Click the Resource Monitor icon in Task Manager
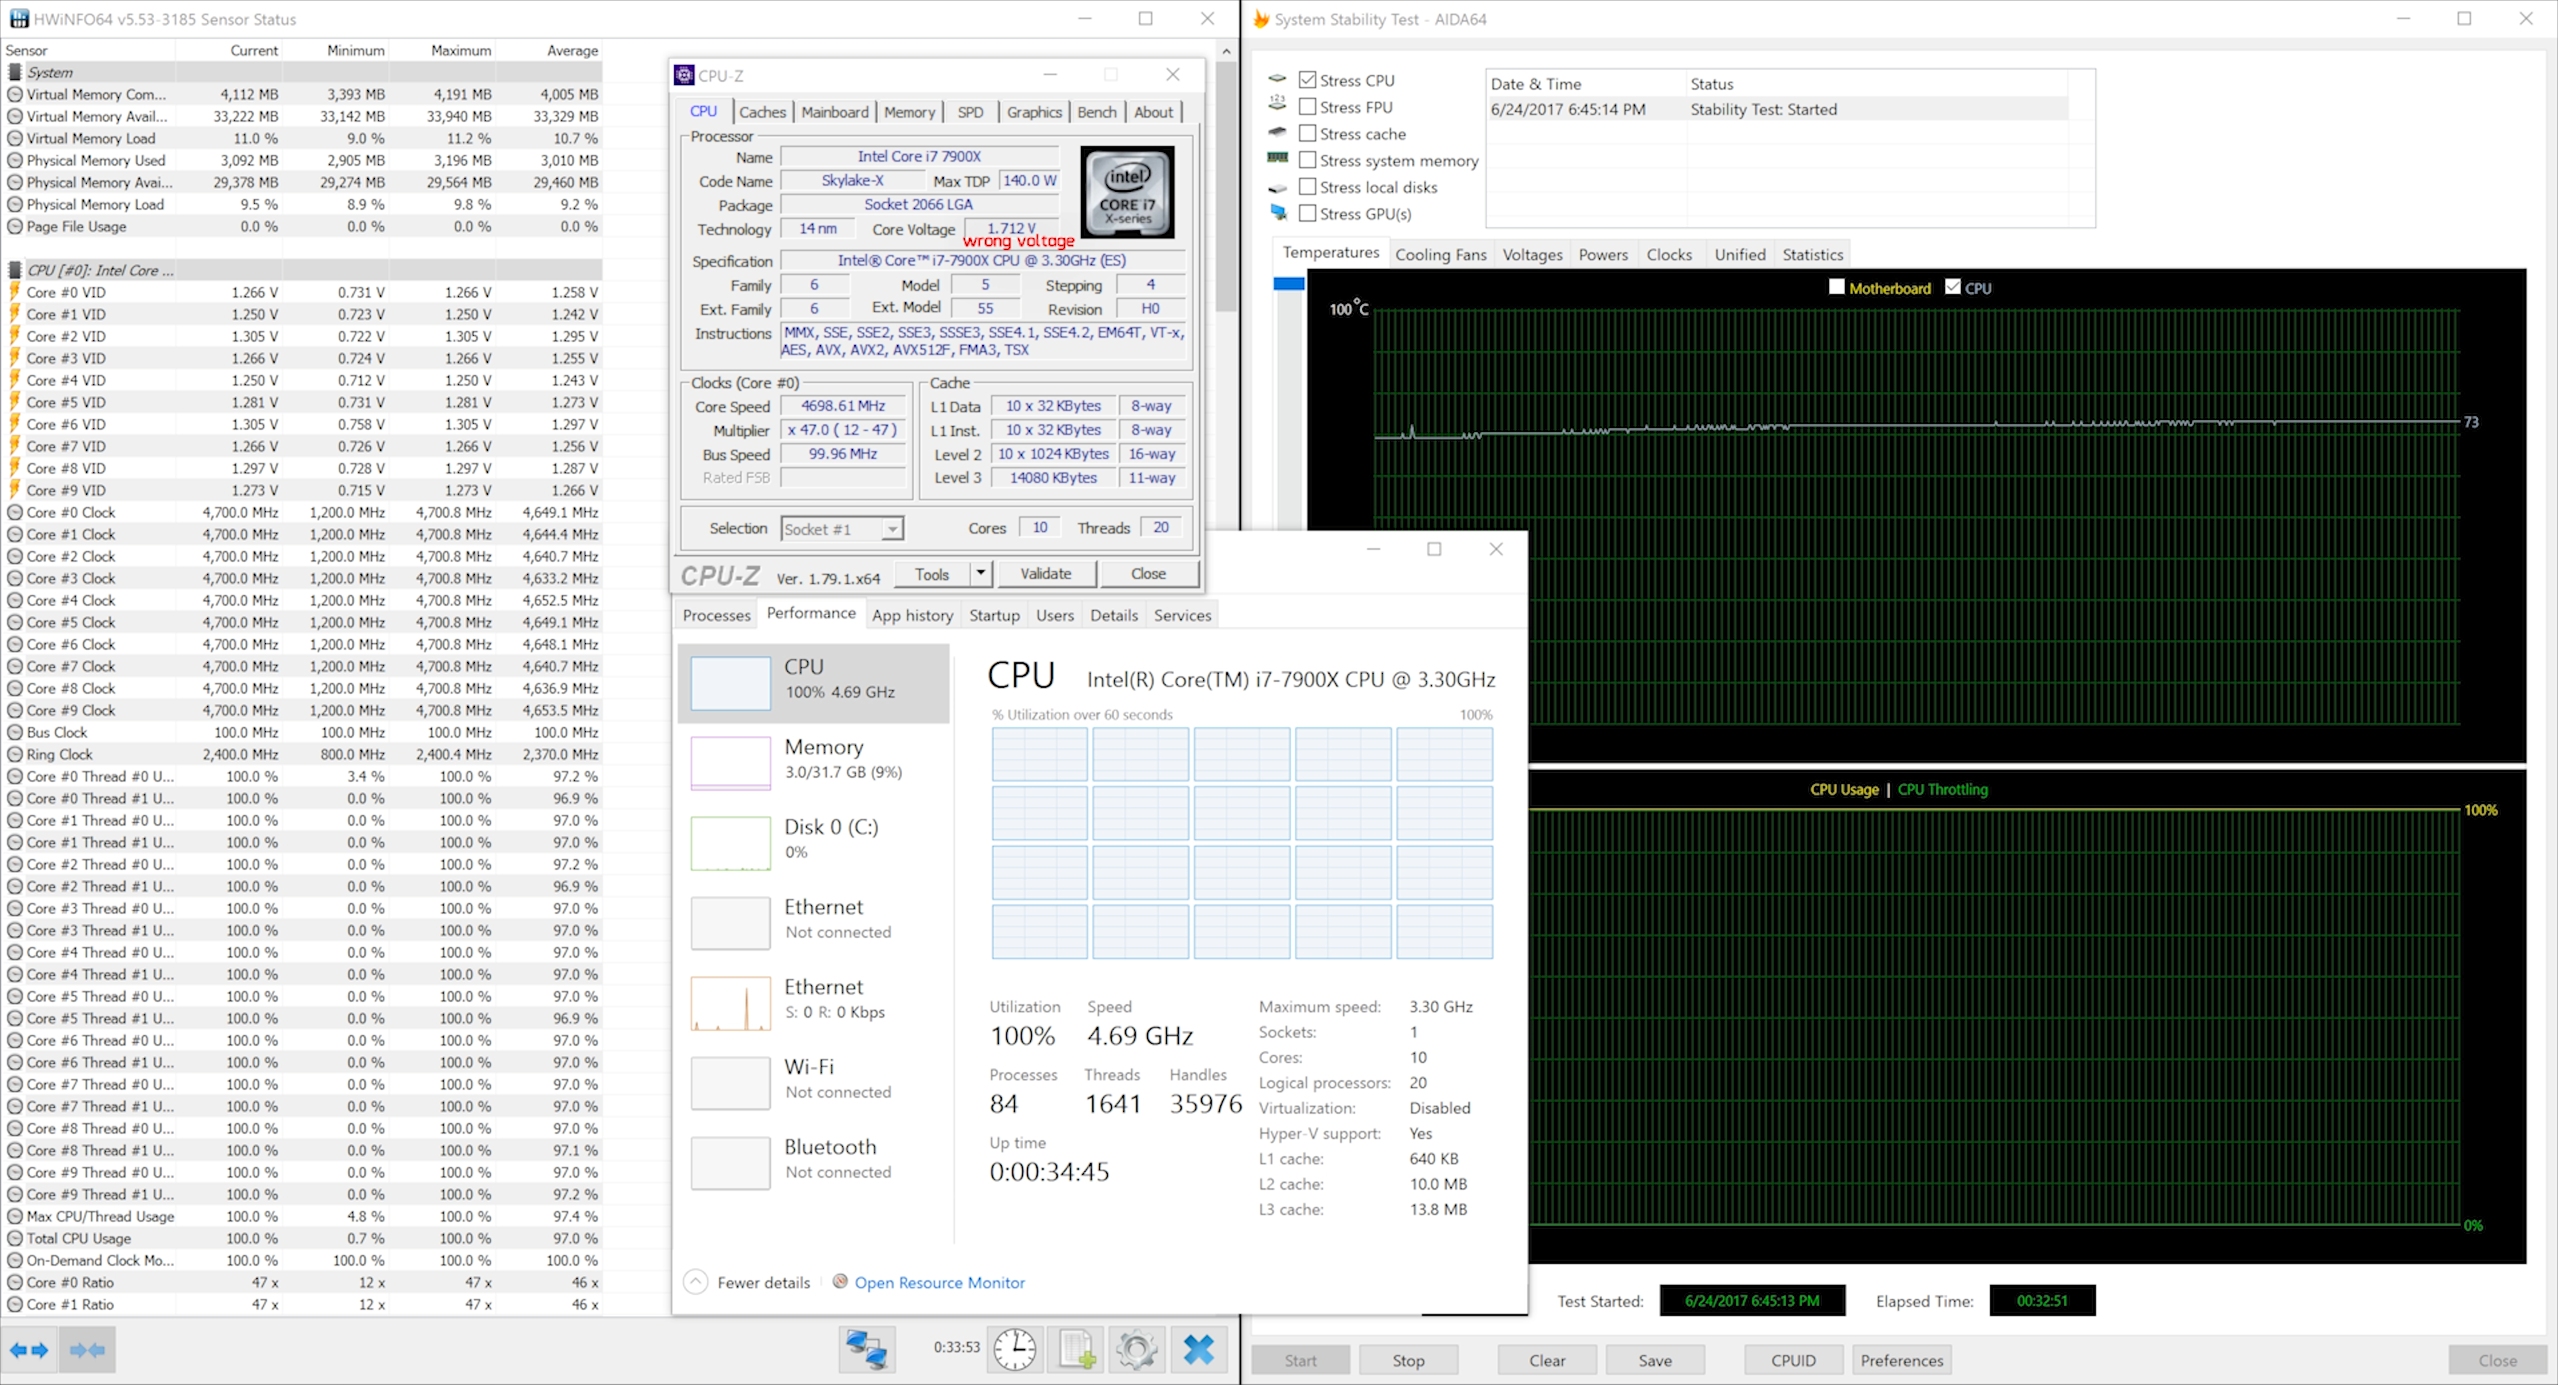The width and height of the screenshot is (2558, 1385). pyautogui.click(x=840, y=1281)
